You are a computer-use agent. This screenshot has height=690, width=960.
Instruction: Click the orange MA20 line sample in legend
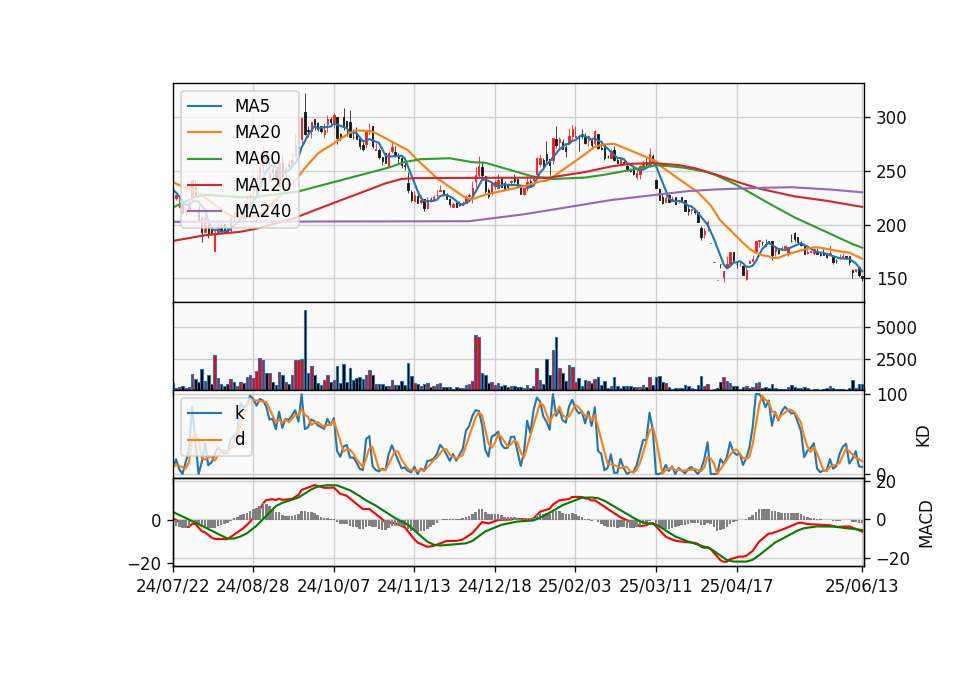[x=204, y=132]
